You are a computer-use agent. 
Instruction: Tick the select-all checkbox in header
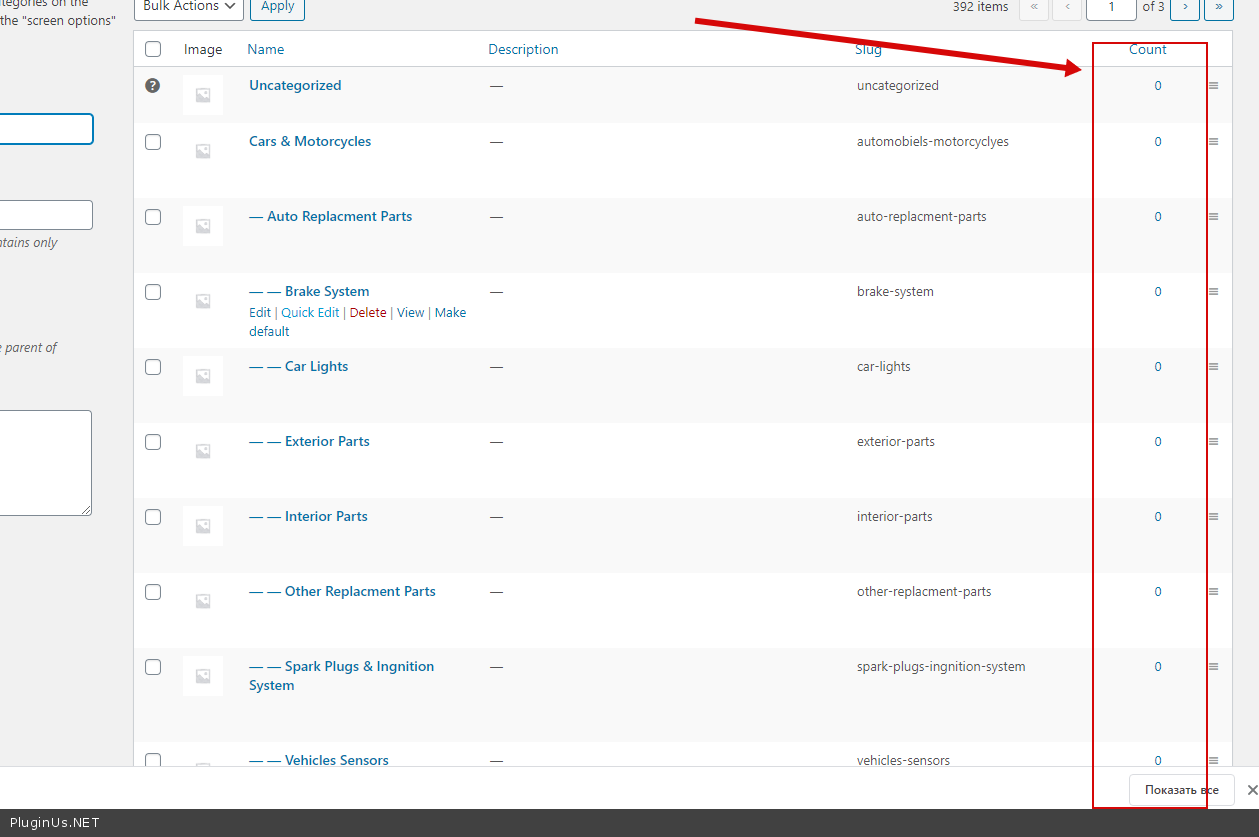click(x=153, y=49)
